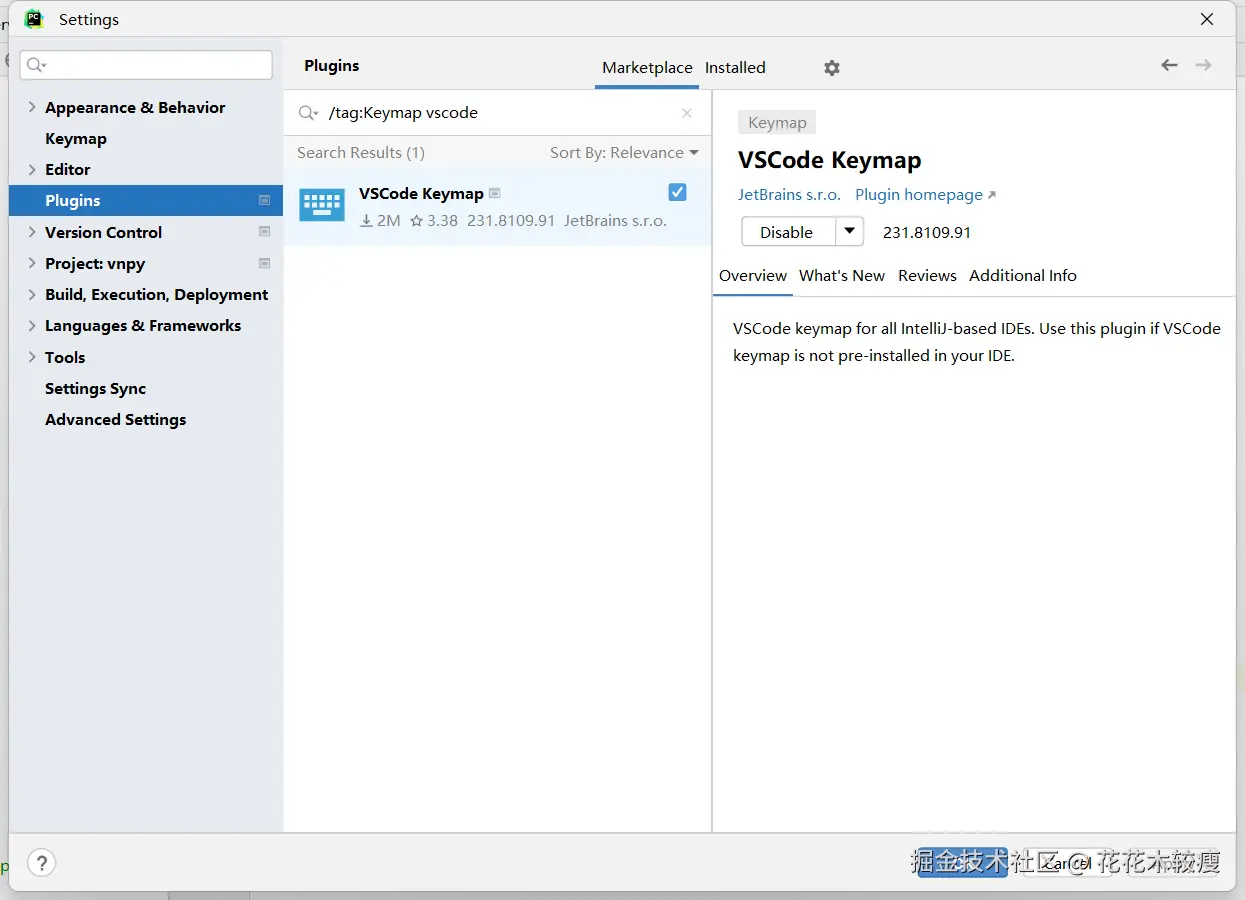Open the JetBrains s.r.o. vendor link

click(789, 194)
